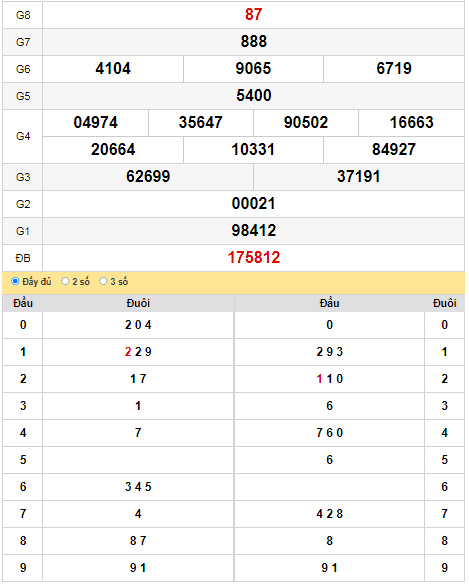Click the G3 number 62699
This screenshot has width=469, height=585.
tap(148, 176)
